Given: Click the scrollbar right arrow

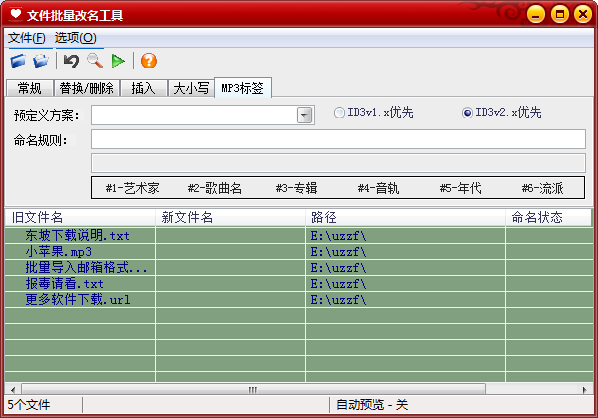Looking at the screenshot, I should coord(585,390).
